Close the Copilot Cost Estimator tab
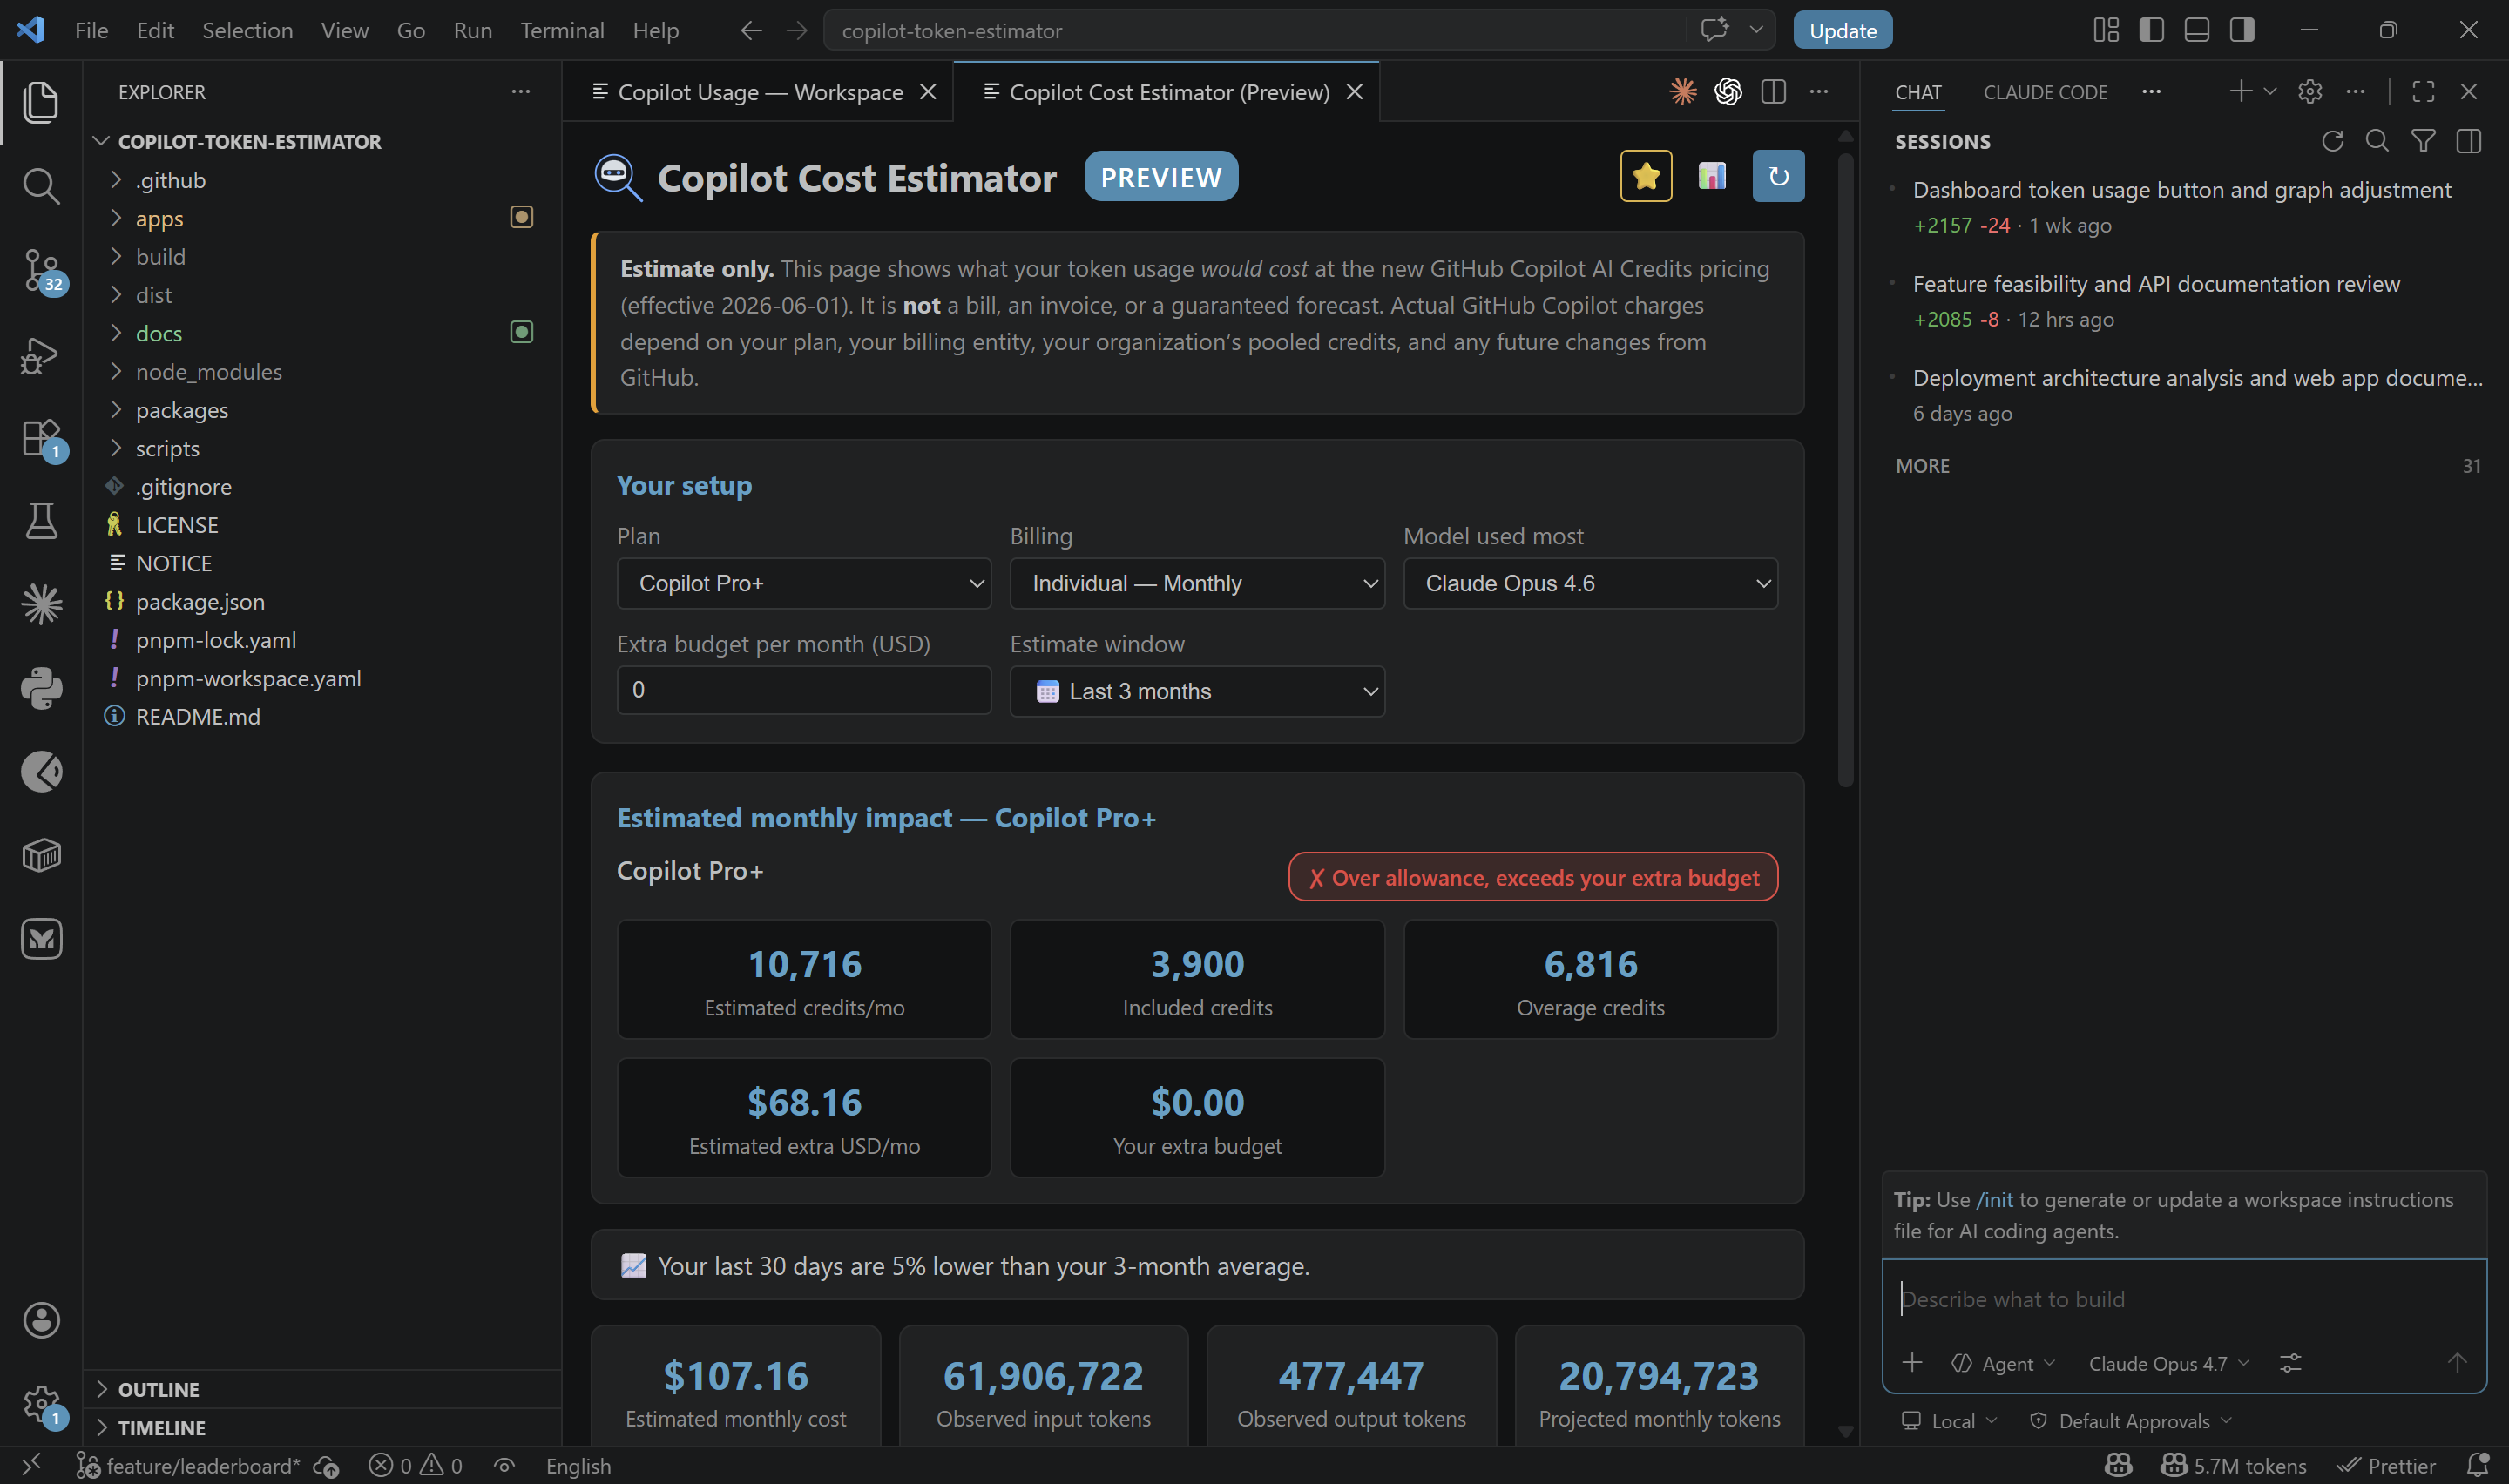The height and width of the screenshot is (1484, 2509). coord(1355,91)
